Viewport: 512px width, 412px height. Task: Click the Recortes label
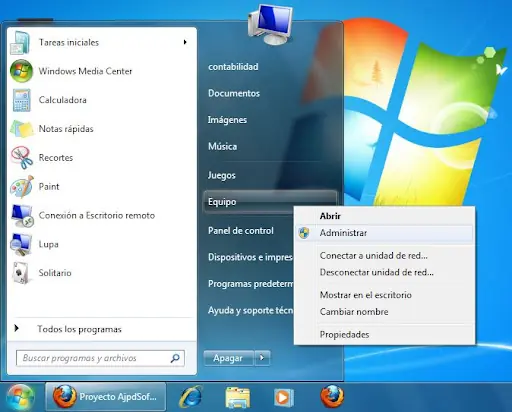pyautogui.click(x=56, y=158)
